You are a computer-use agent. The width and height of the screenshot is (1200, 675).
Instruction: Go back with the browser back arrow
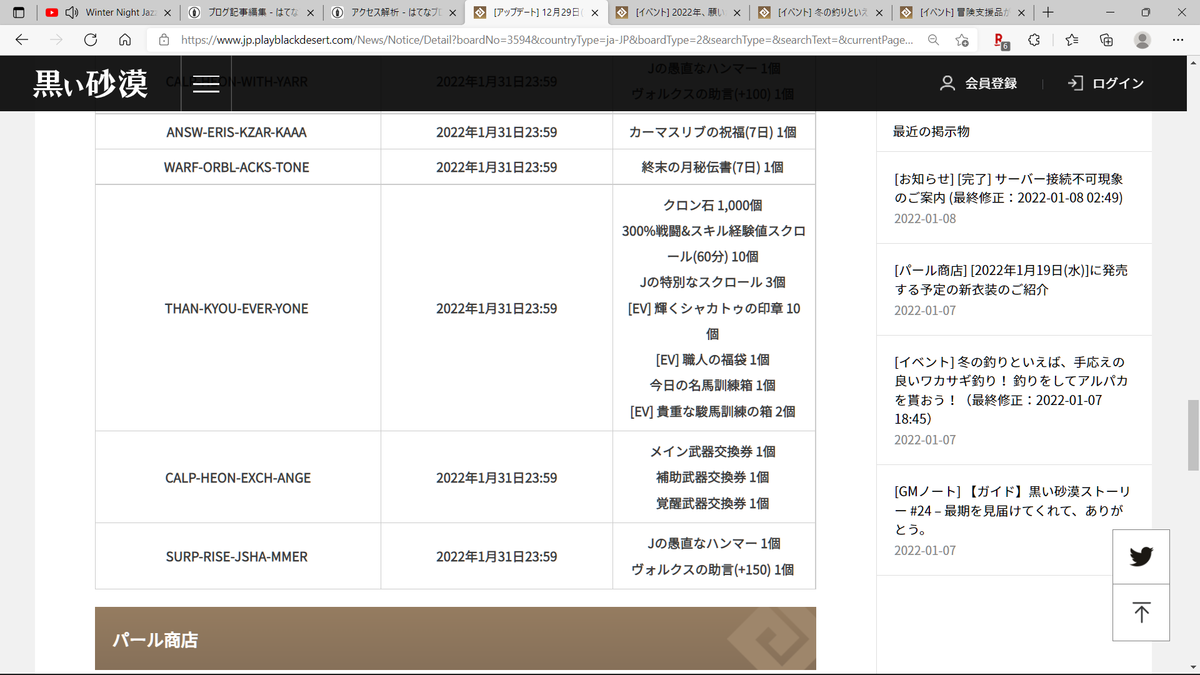pos(22,40)
